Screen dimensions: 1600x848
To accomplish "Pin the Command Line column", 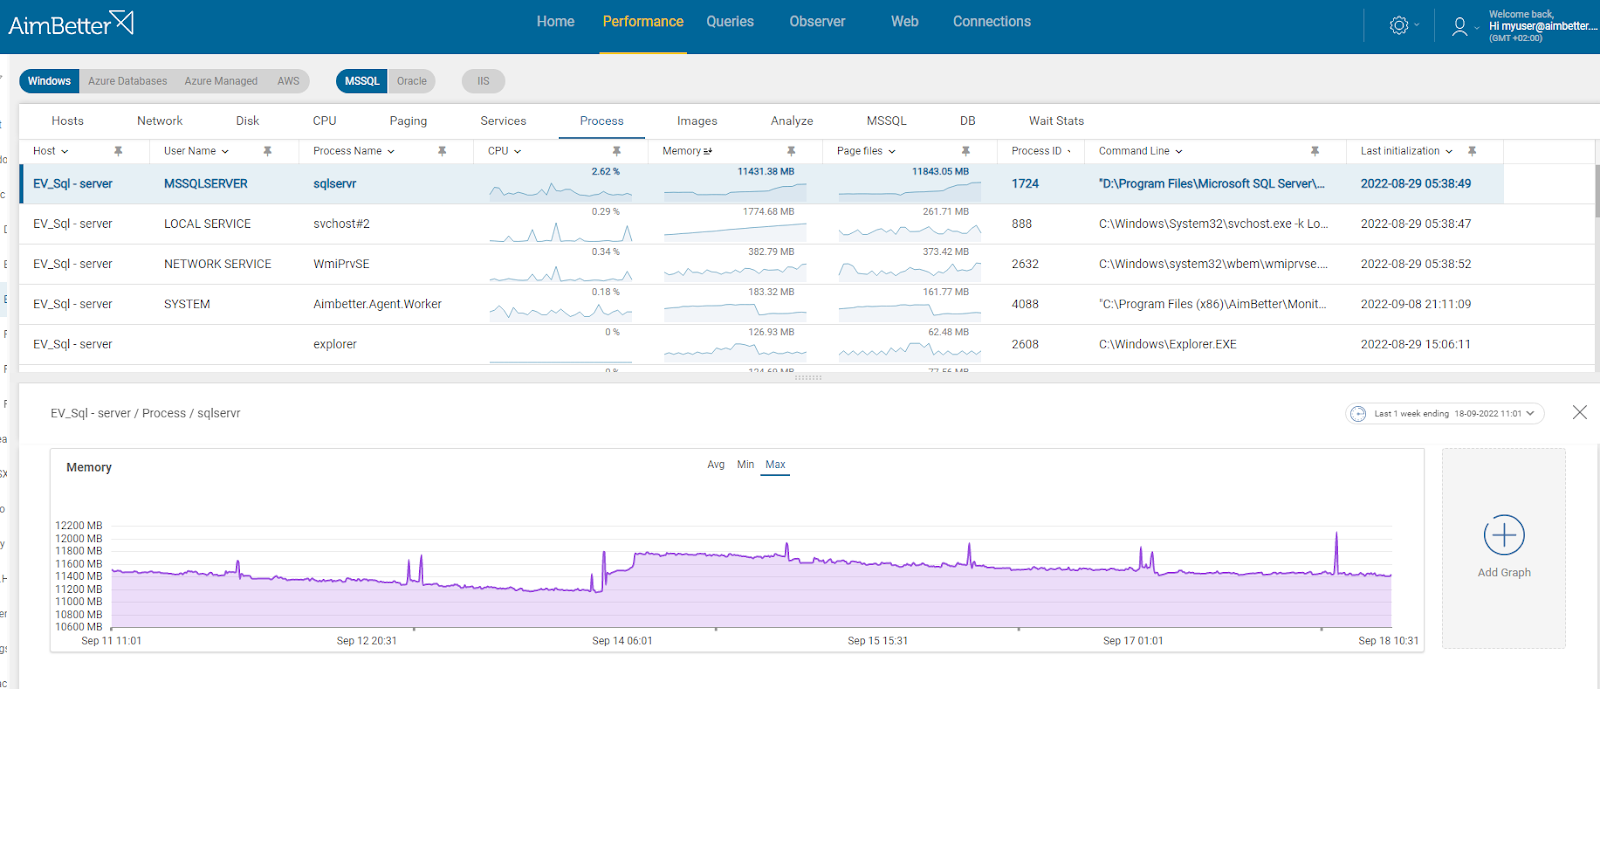I will [x=1315, y=151].
